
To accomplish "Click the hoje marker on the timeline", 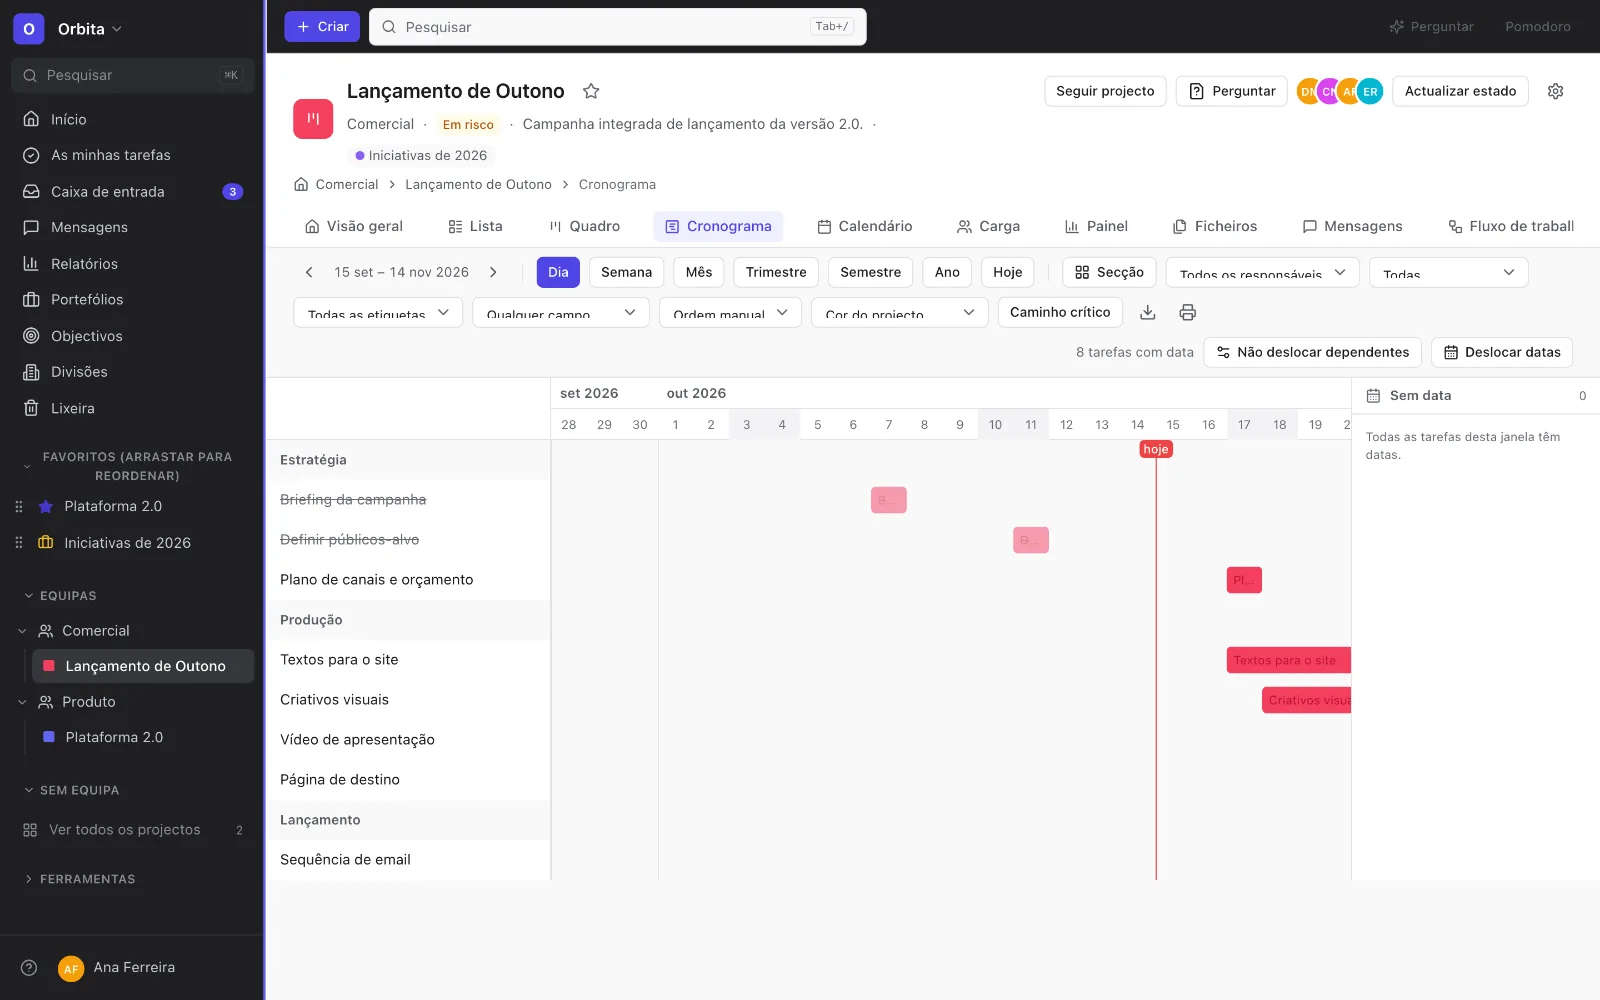I will [x=1156, y=449].
